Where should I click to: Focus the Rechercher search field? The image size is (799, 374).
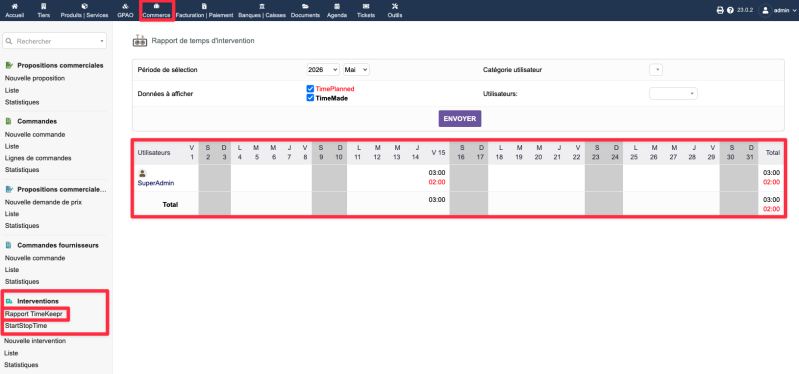[55, 41]
